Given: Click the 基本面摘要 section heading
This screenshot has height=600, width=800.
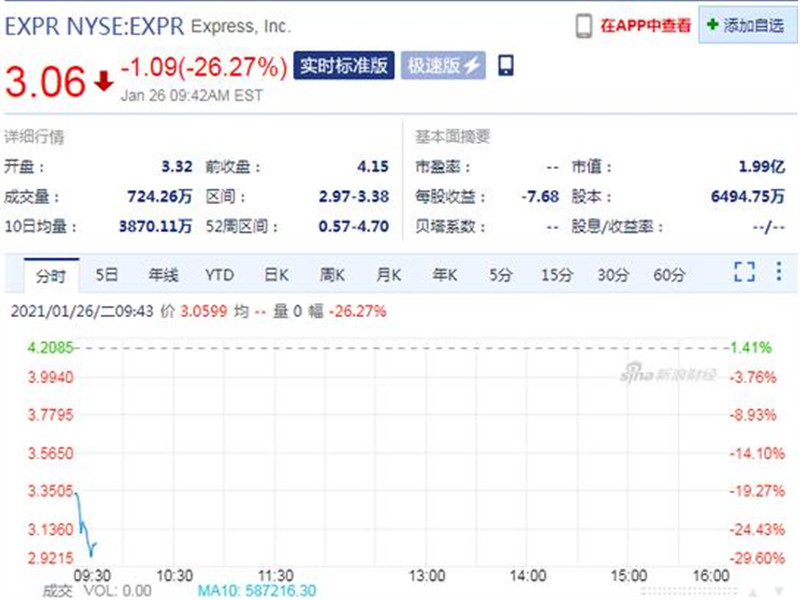Looking at the screenshot, I should point(453,136).
